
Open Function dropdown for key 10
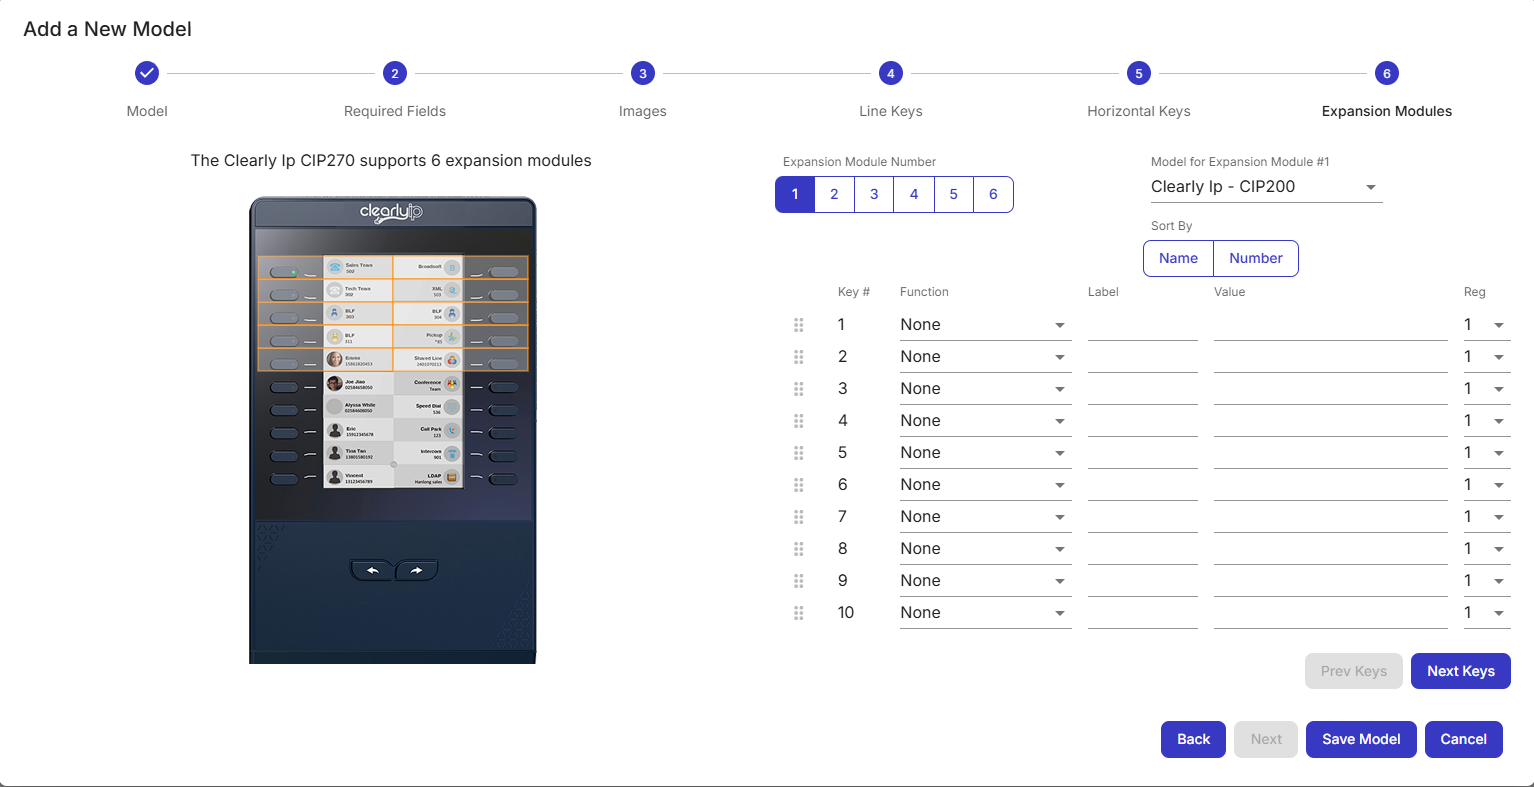point(985,613)
